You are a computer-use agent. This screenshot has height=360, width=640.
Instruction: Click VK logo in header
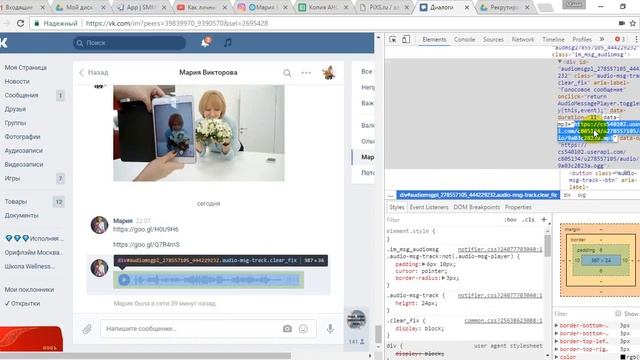4,42
